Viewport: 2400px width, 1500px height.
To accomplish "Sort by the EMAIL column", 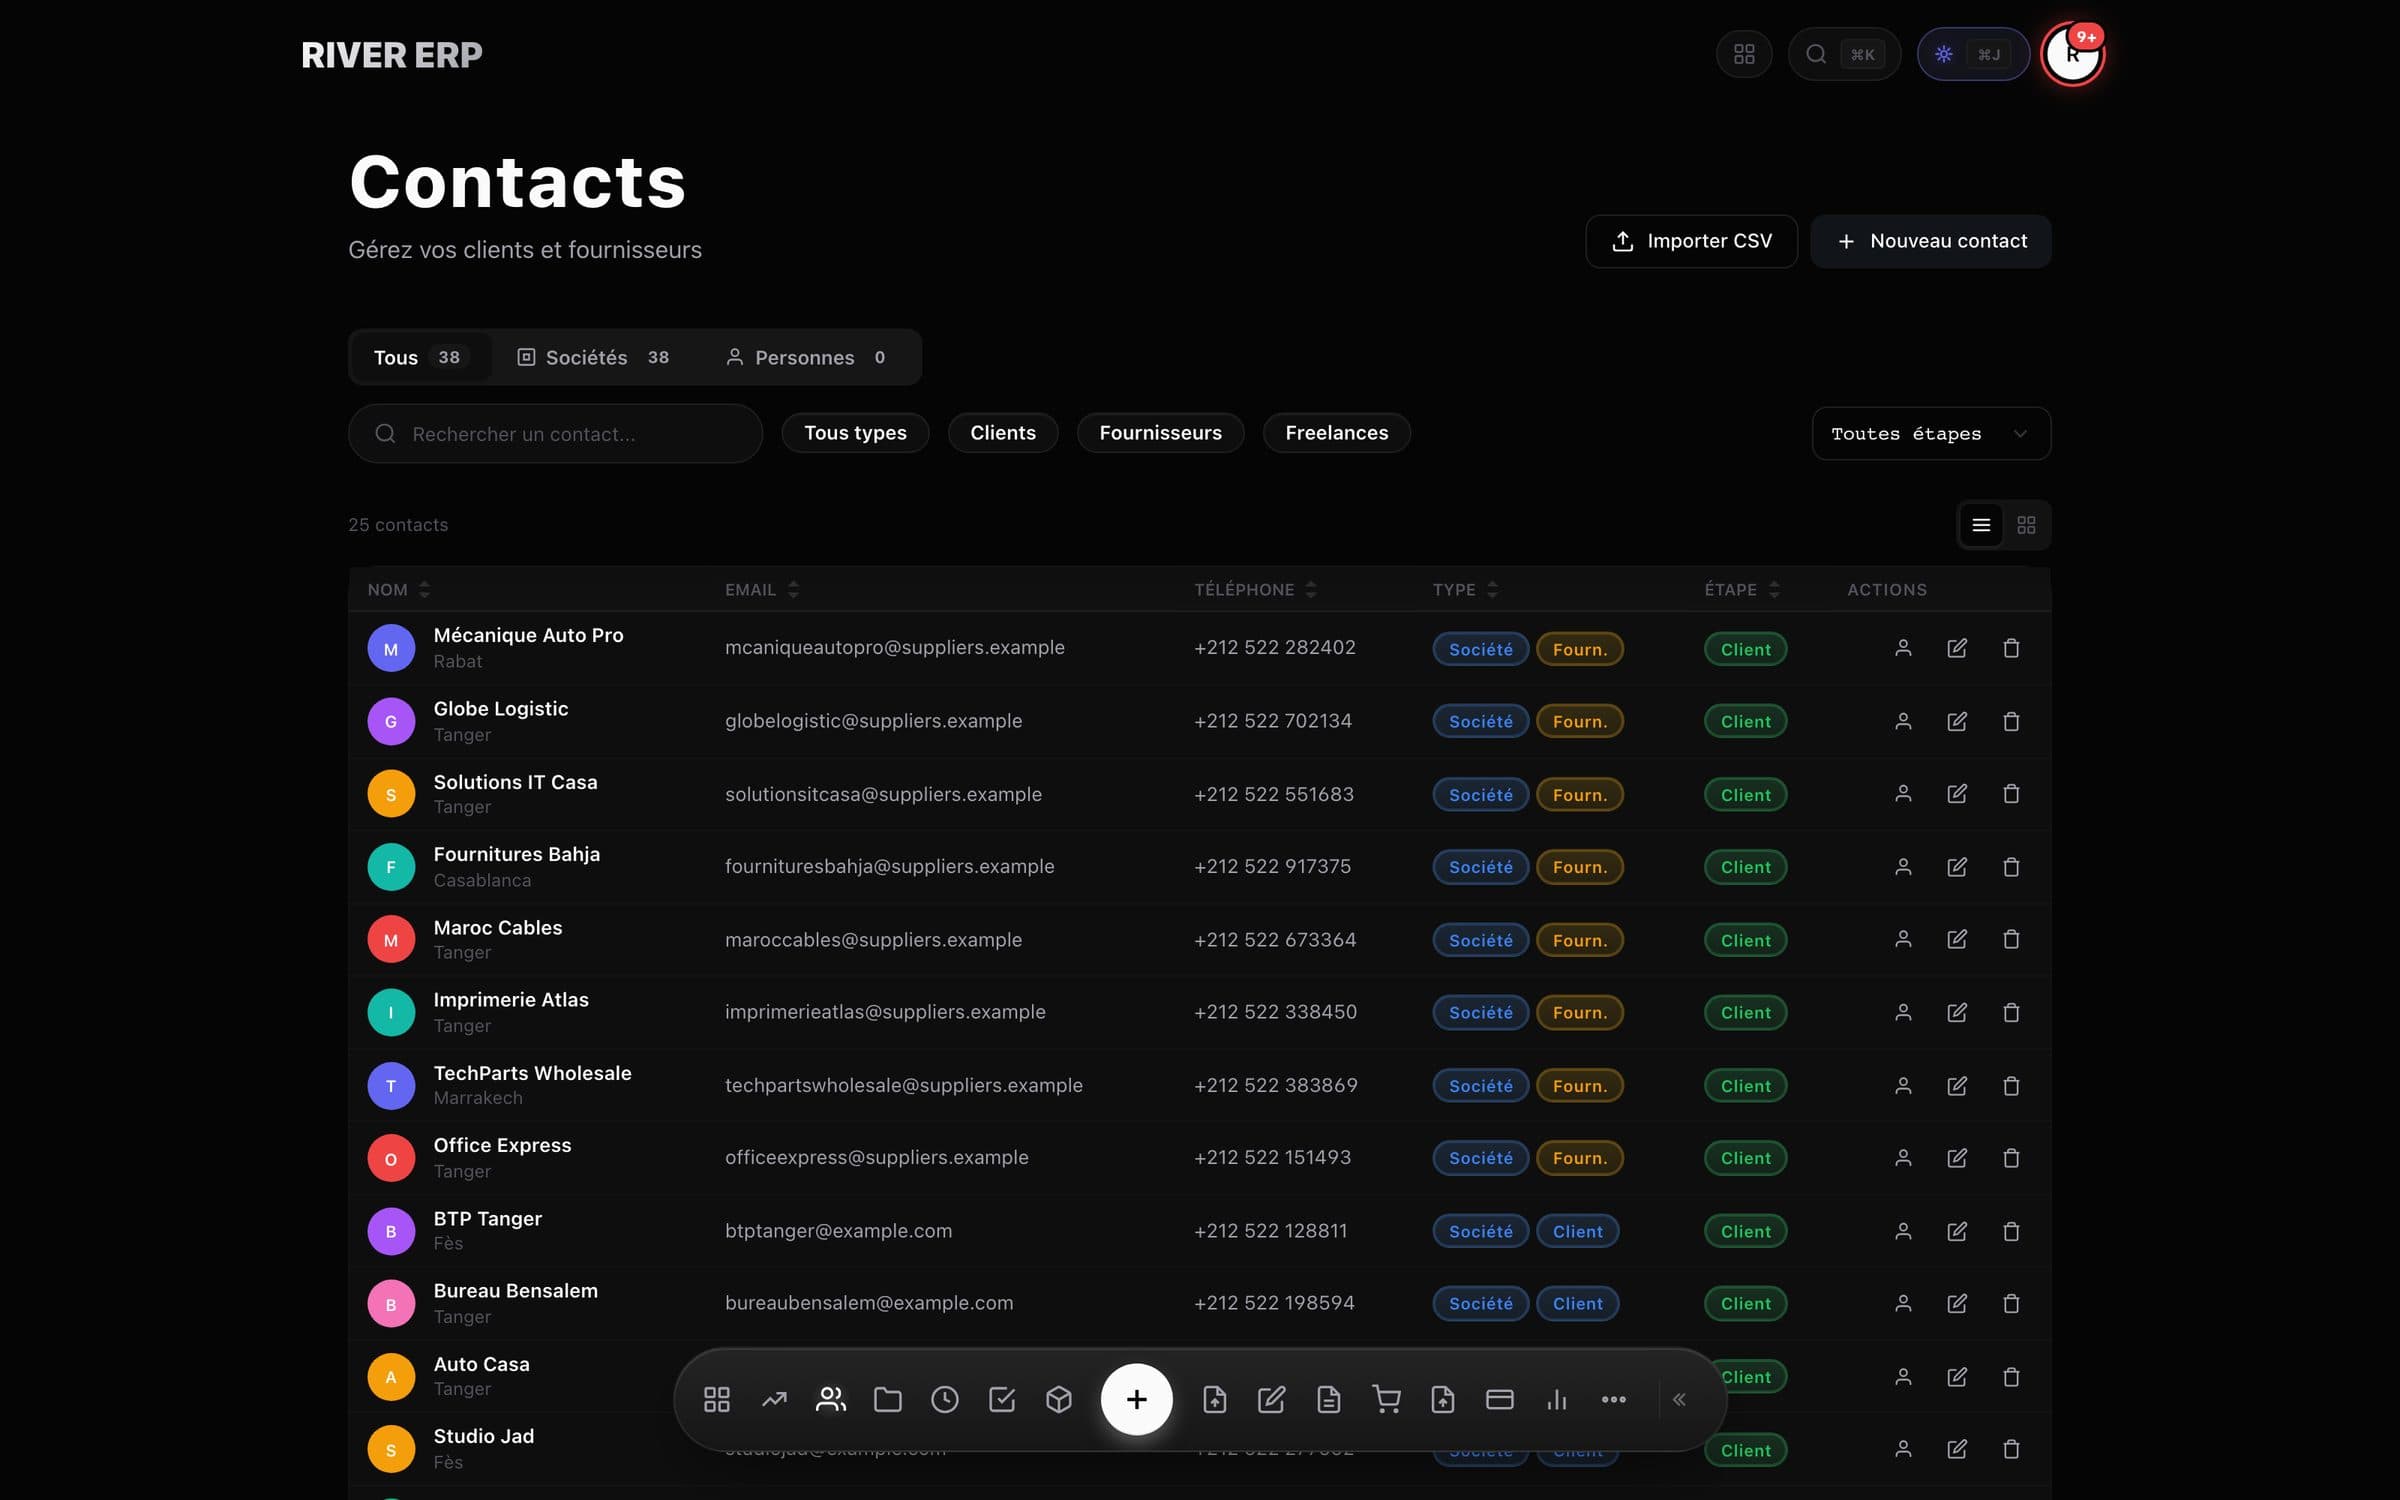I will (x=761, y=590).
